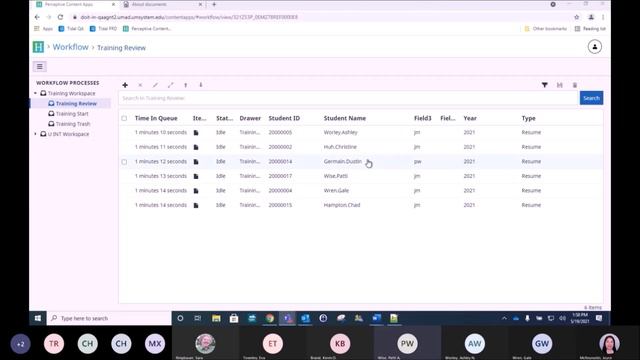Open the filter funnel icon
This screenshot has height=360, width=640.
tap(544, 85)
